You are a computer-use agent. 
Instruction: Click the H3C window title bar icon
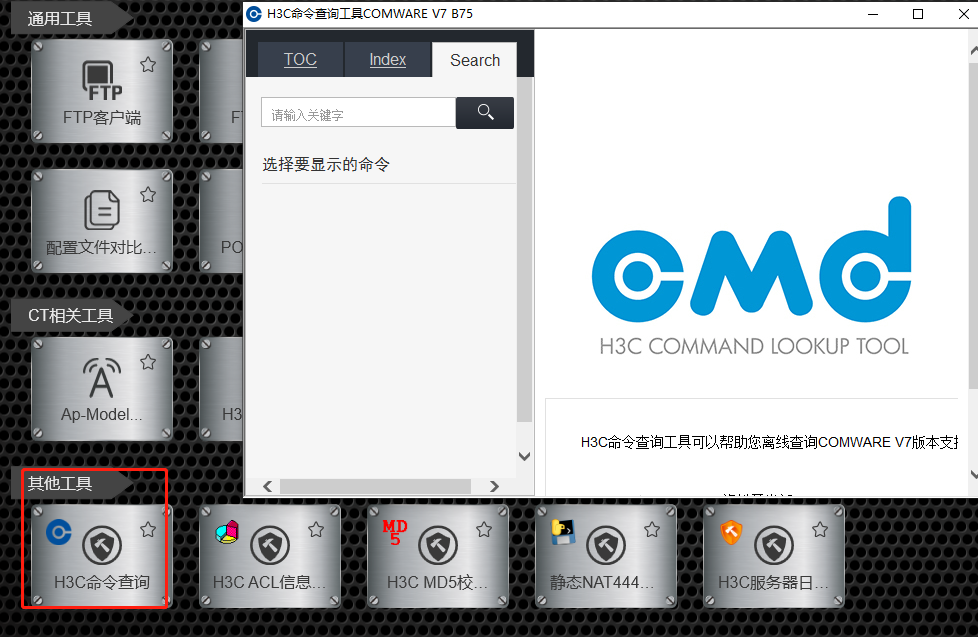(x=254, y=14)
